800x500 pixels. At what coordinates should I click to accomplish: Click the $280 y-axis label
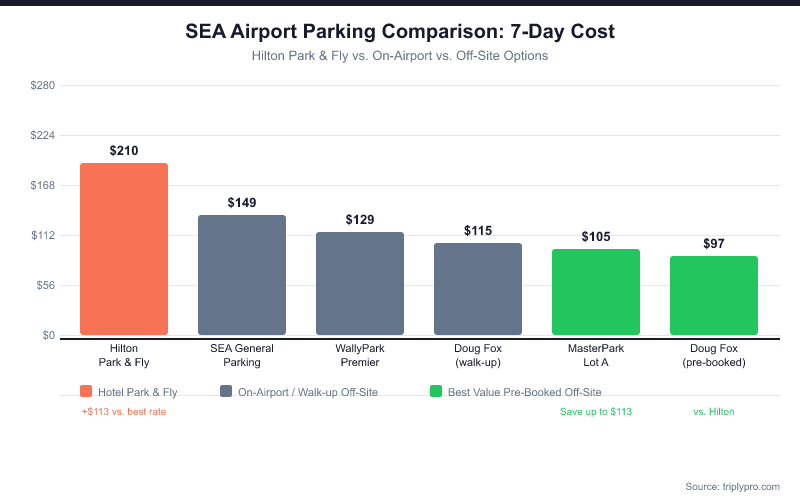43,85
